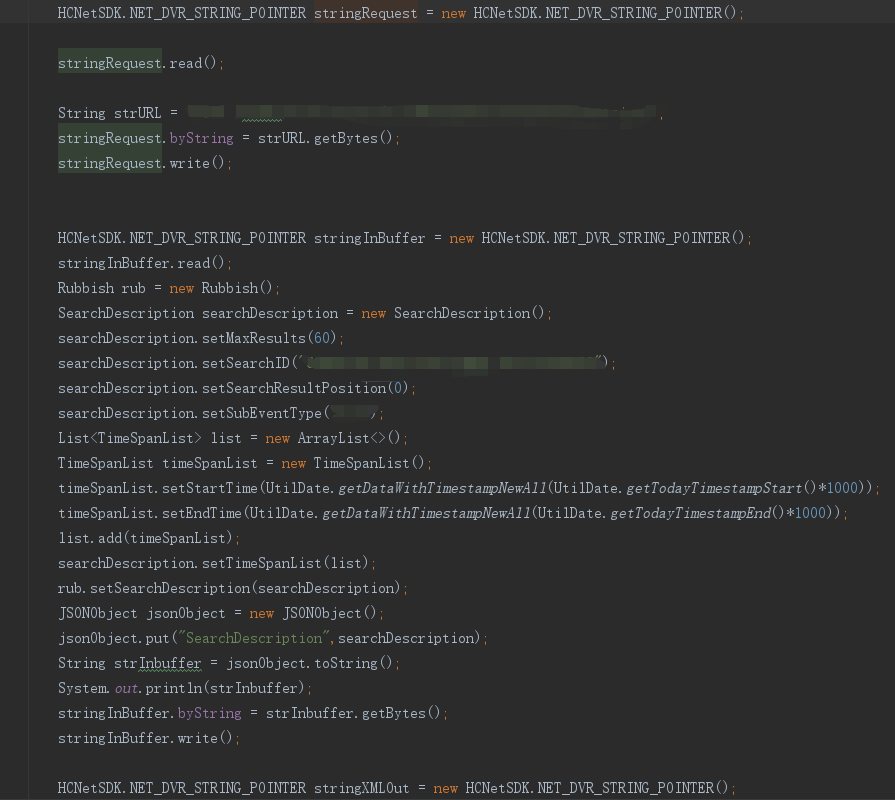Click the strInbuffer variable declaration
The image size is (895, 800).
coord(158,664)
